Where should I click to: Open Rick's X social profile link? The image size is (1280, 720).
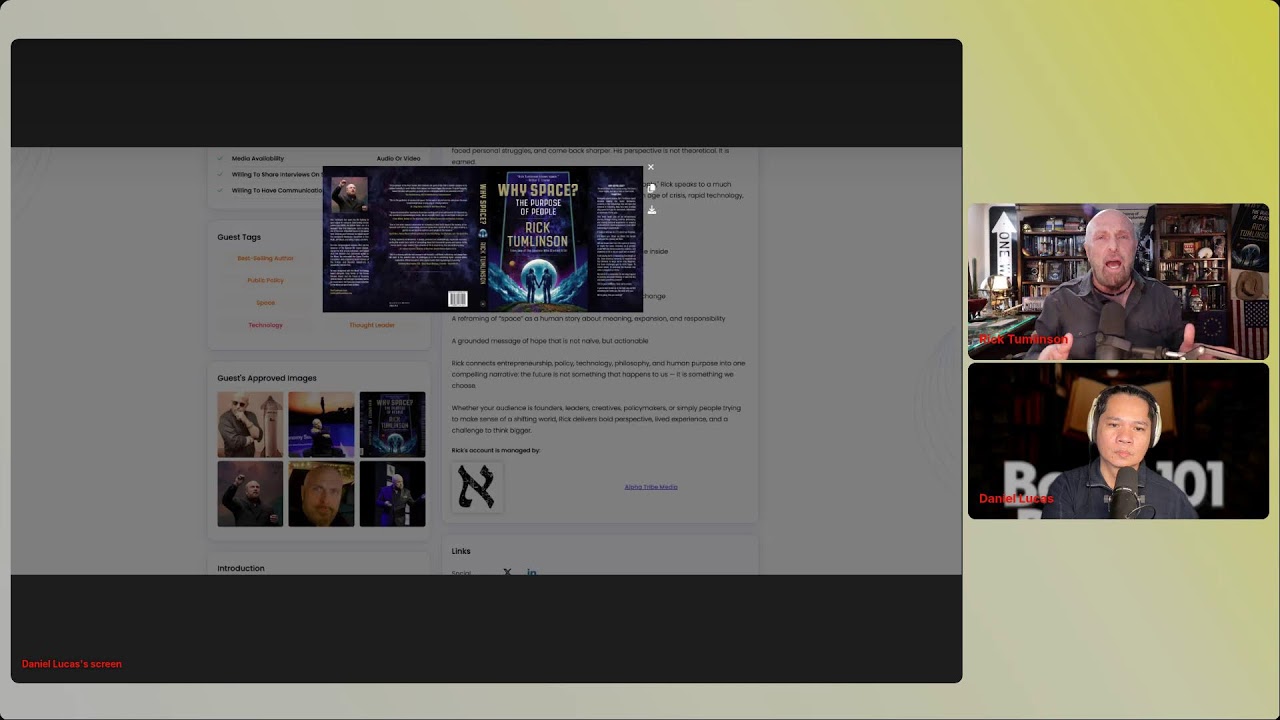507,571
